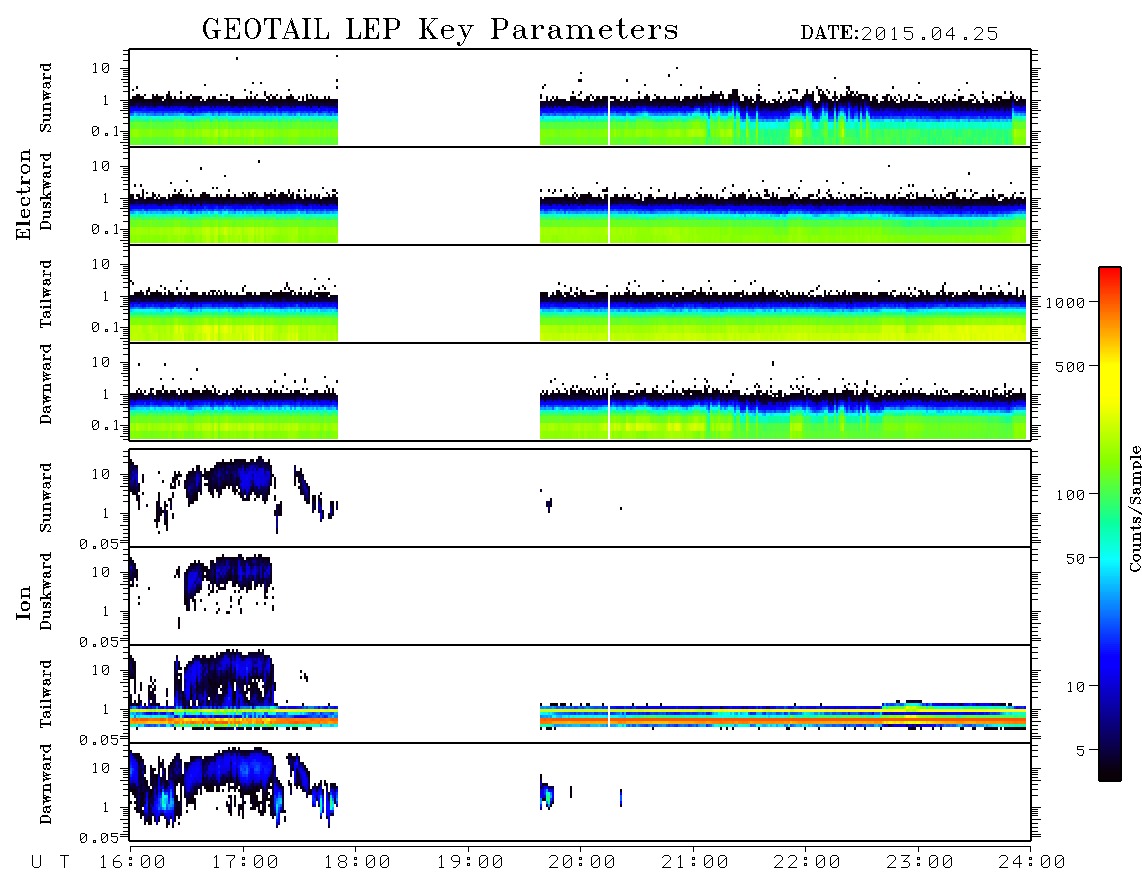
Task: Click the "GEOTAIL LEP Key Parameters" title
Action: click(x=440, y=30)
